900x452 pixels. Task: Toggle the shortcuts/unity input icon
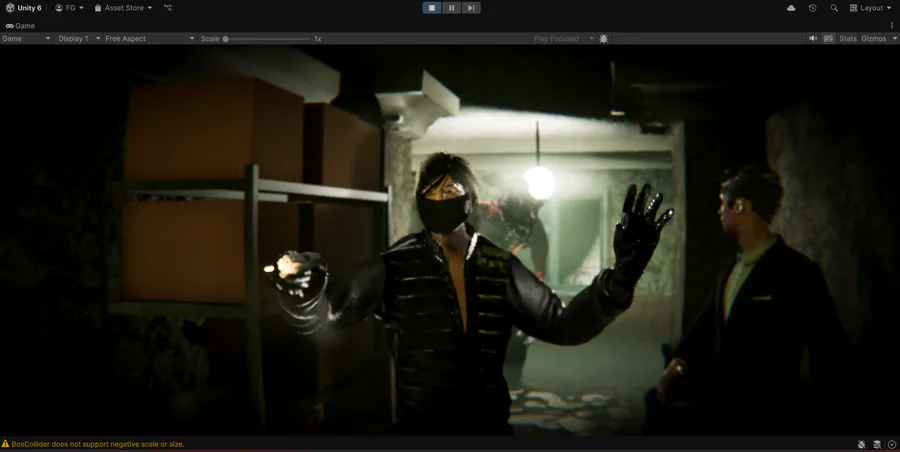pos(828,38)
